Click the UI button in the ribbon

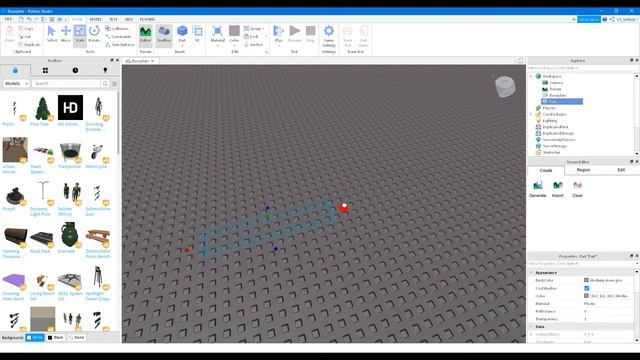[198, 34]
